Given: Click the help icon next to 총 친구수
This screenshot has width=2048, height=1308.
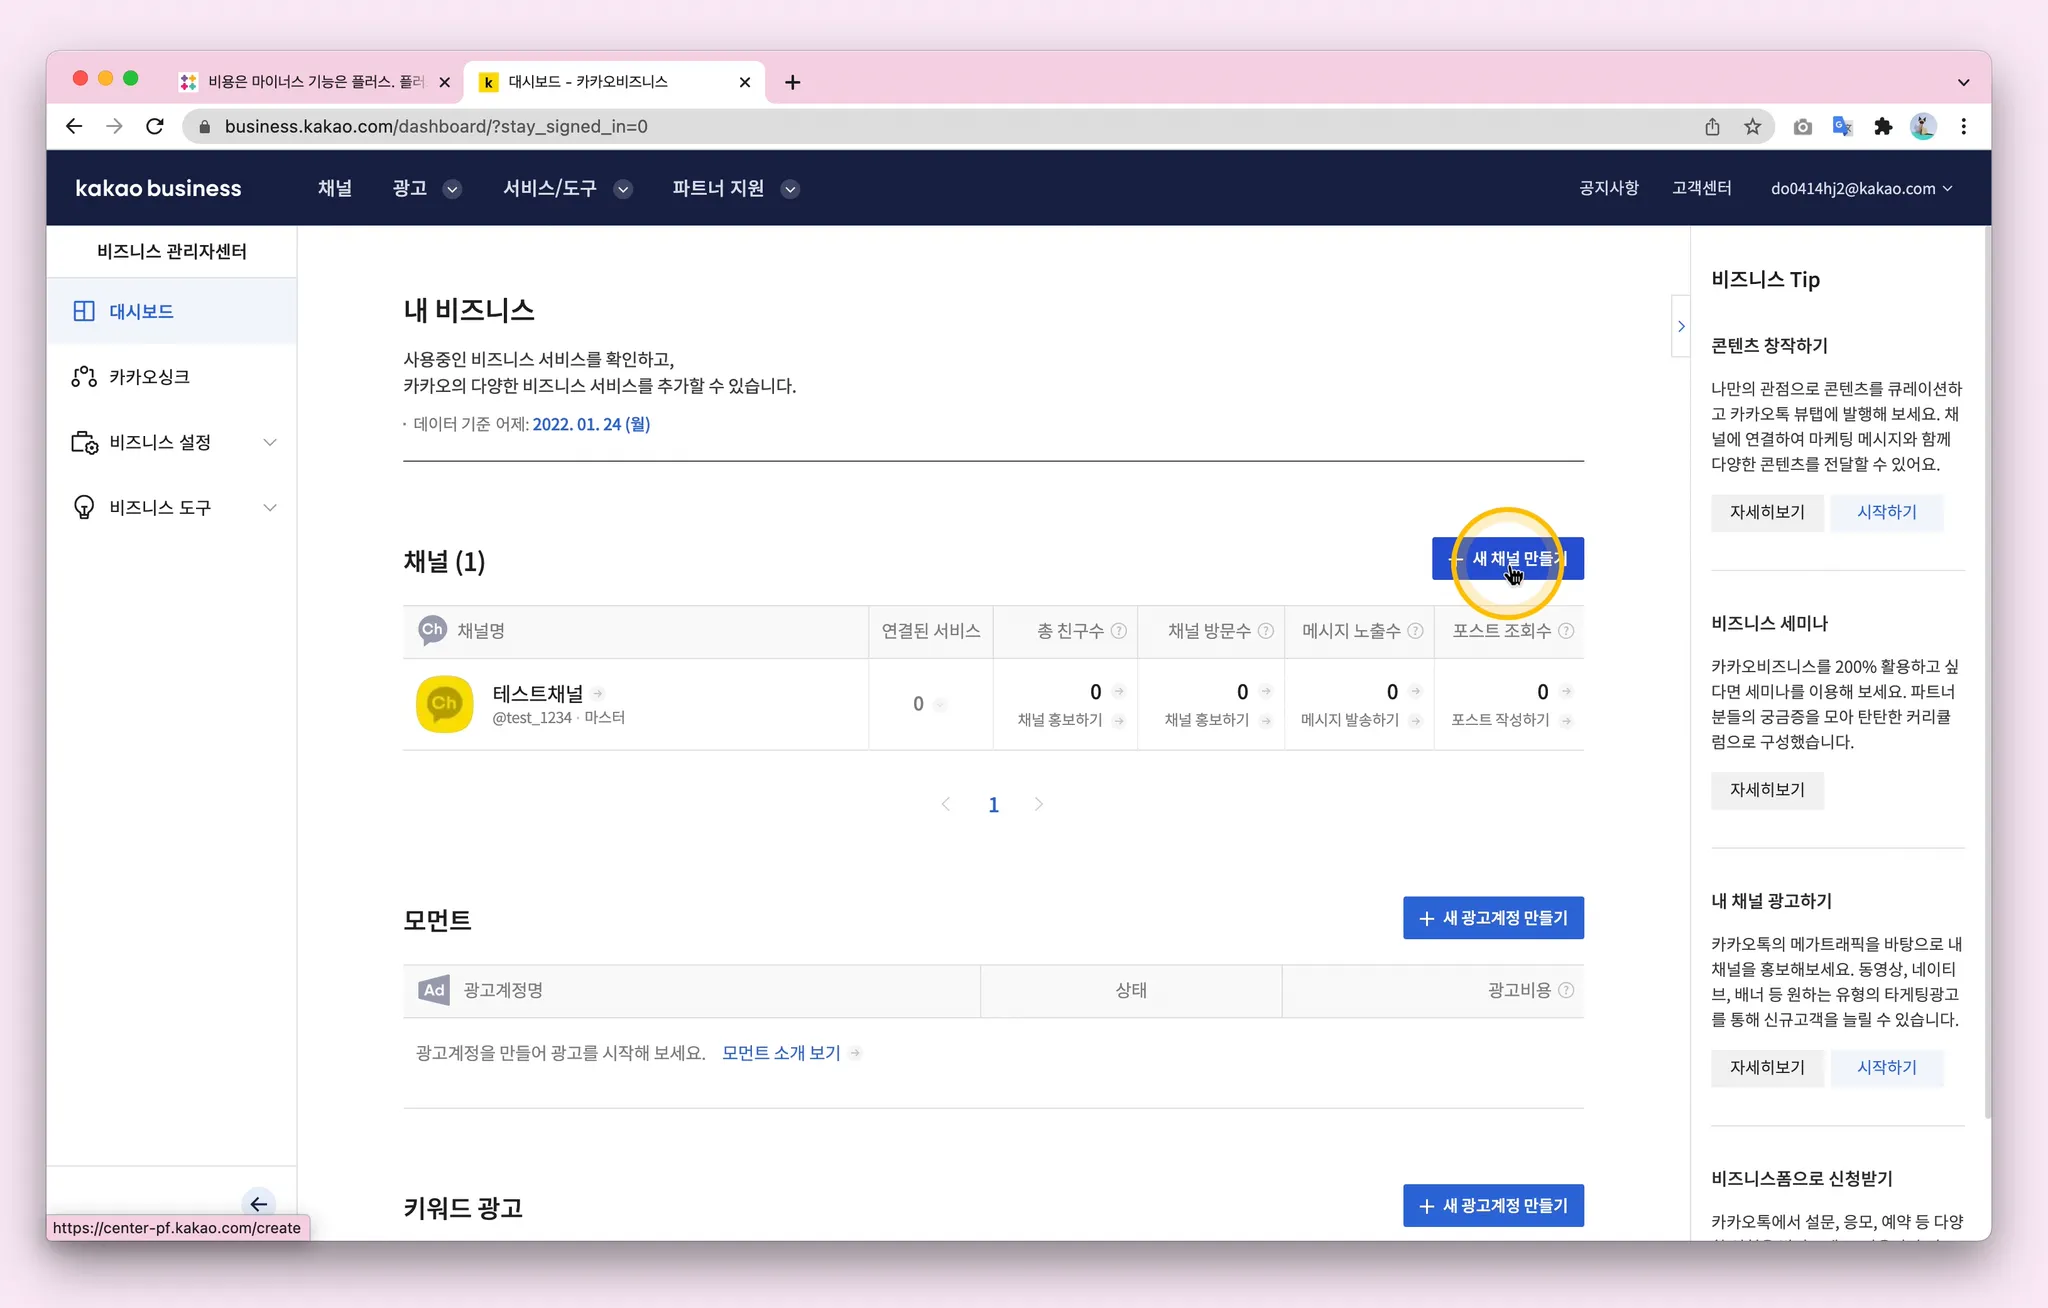Looking at the screenshot, I should (1119, 631).
